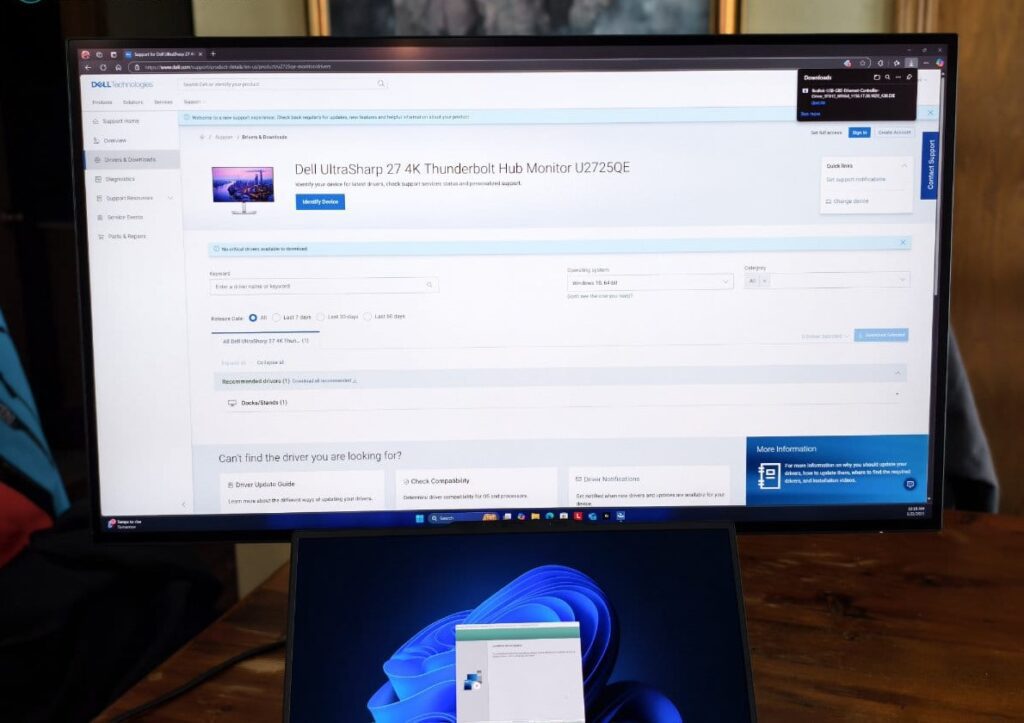This screenshot has width=1024, height=723.
Task: Go back using the browser back arrow
Action: point(88,67)
